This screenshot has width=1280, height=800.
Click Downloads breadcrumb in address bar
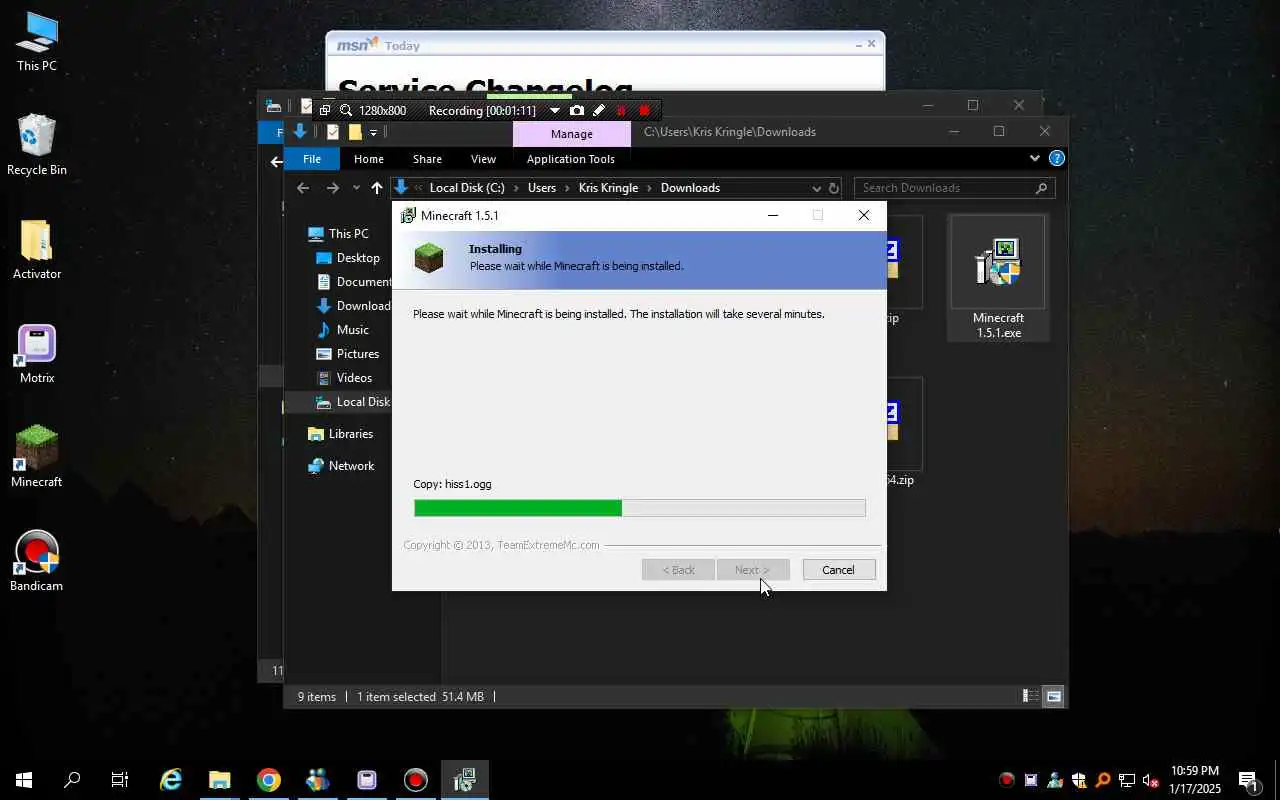690,188
